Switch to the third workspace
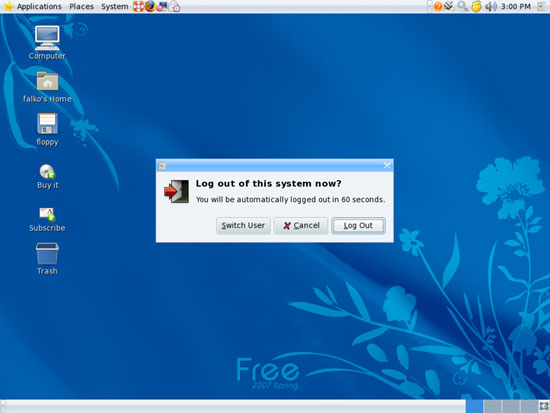The height and width of the screenshot is (413, 550). (x=511, y=407)
